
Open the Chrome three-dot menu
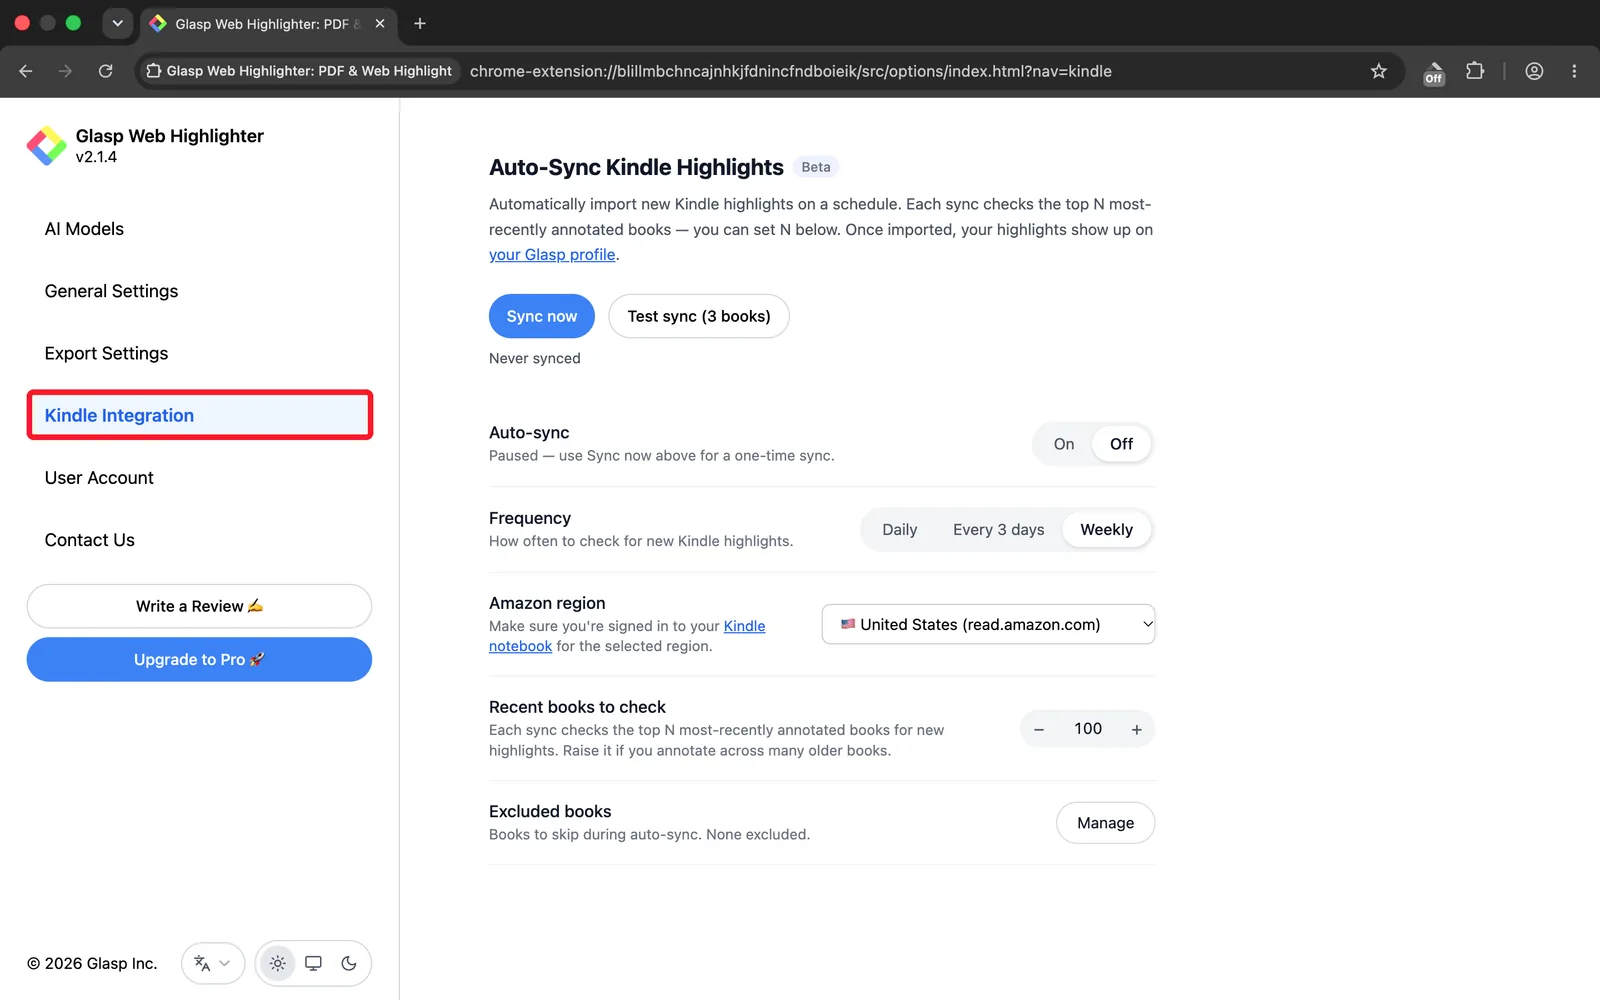pyautogui.click(x=1574, y=71)
